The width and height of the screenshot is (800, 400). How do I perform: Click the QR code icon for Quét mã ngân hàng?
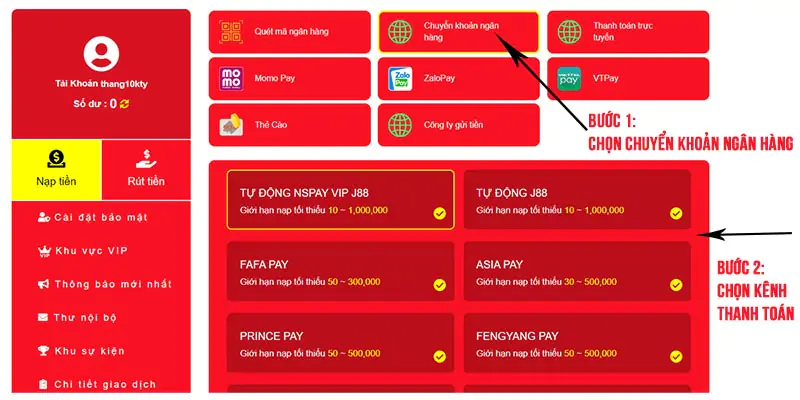[231, 32]
